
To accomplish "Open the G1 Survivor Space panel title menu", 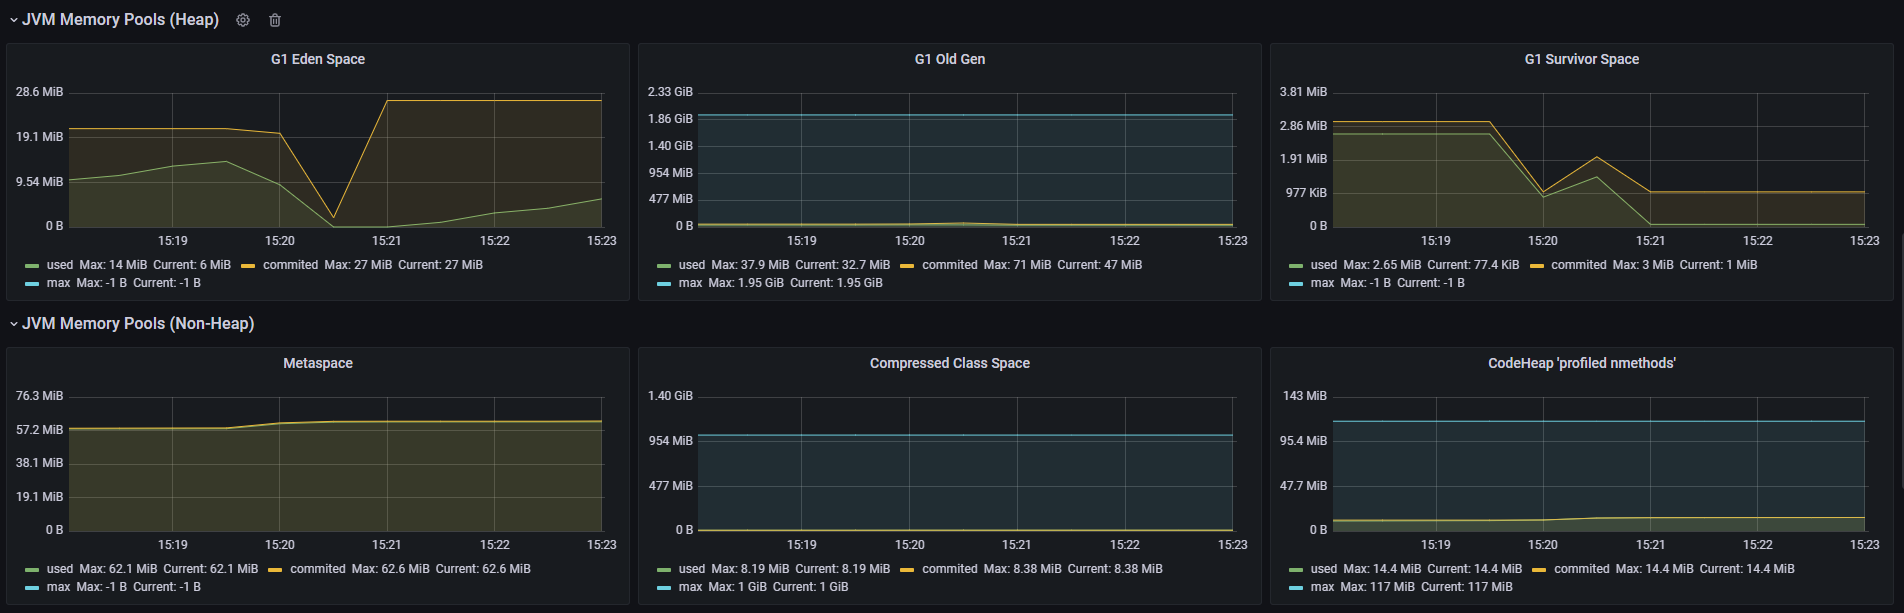I will (1582, 59).
